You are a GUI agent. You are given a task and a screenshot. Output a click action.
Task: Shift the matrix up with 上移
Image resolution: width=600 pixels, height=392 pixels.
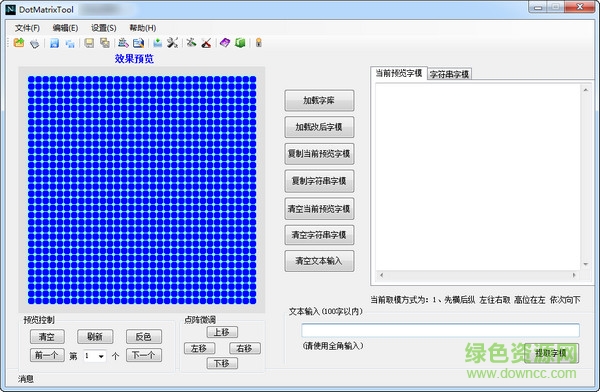[x=222, y=332]
